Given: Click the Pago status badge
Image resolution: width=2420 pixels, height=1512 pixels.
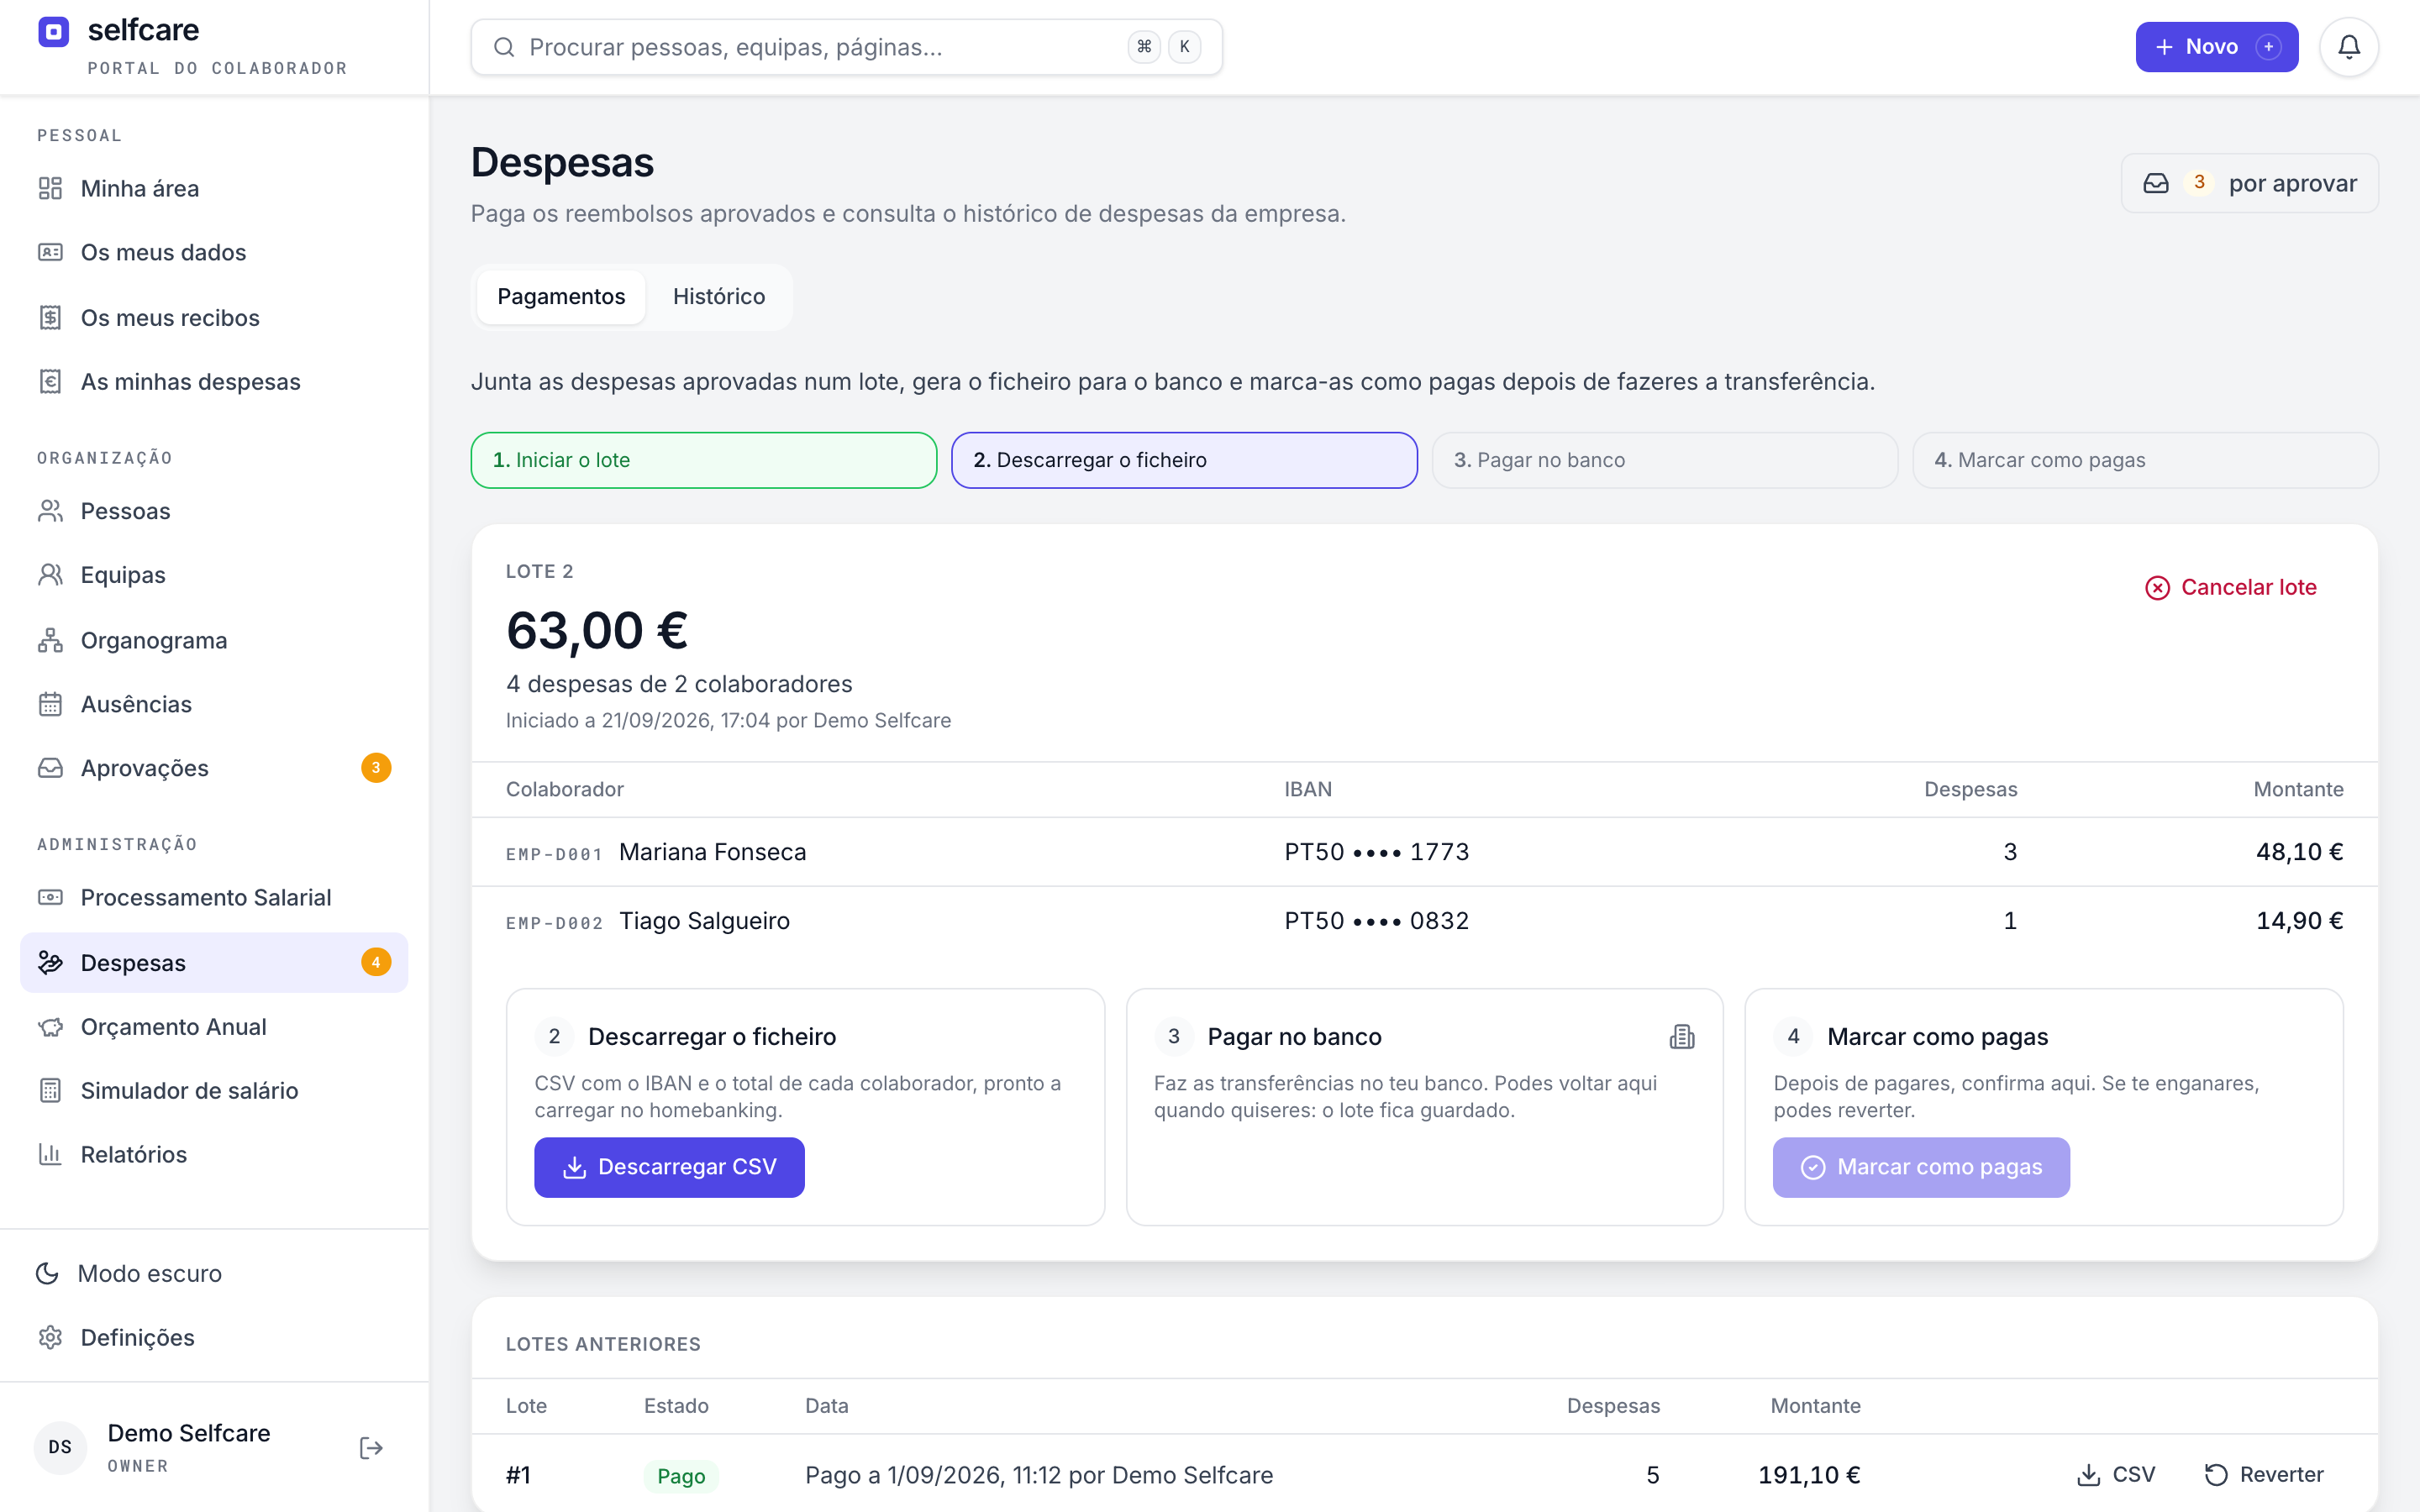Looking at the screenshot, I should click(681, 1476).
